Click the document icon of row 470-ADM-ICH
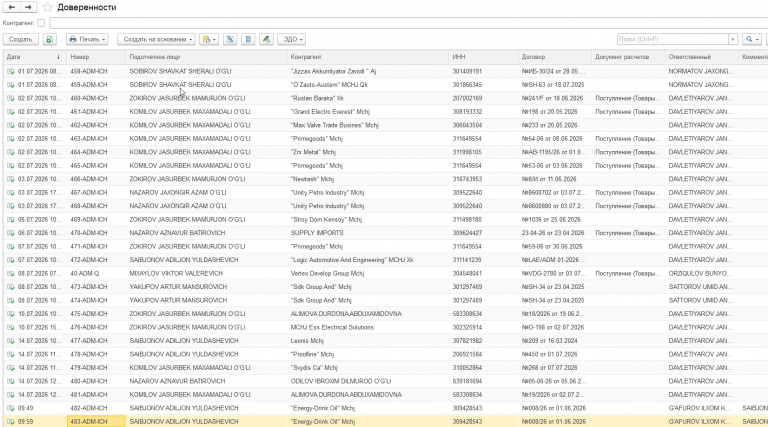 coord(11,233)
